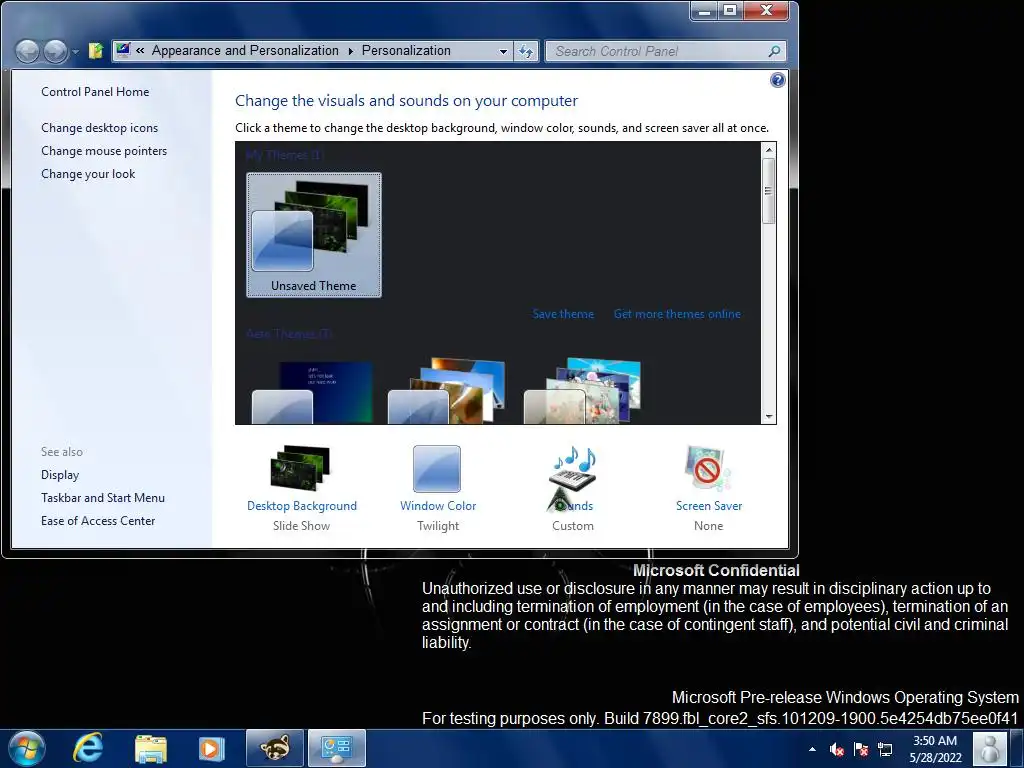Open Help with the question mark icon

tap(777, 80)
